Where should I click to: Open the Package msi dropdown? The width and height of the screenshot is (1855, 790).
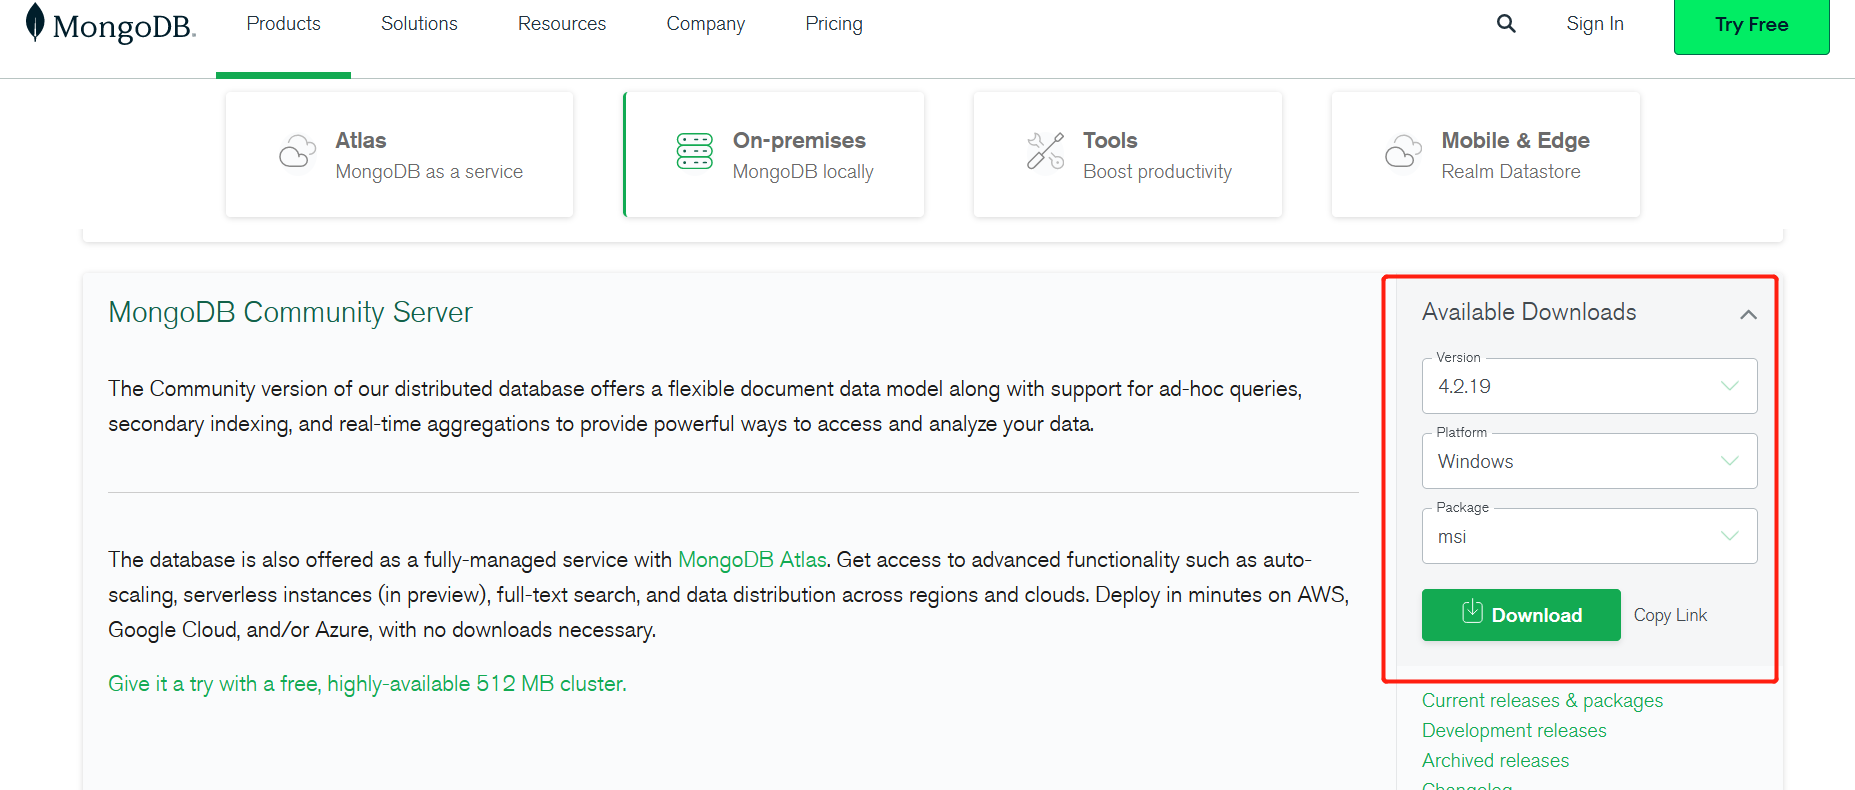[1589, 536]
